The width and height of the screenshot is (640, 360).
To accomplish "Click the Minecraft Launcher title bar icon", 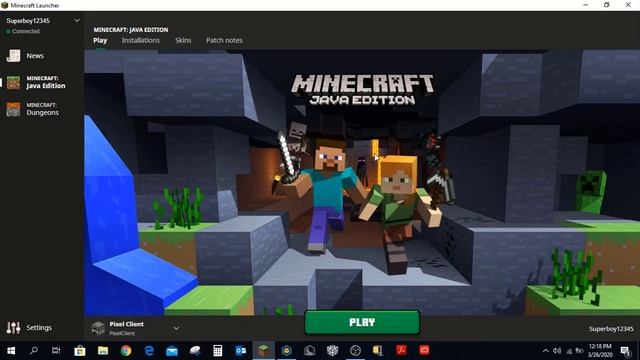I will (x=4, y=5).
